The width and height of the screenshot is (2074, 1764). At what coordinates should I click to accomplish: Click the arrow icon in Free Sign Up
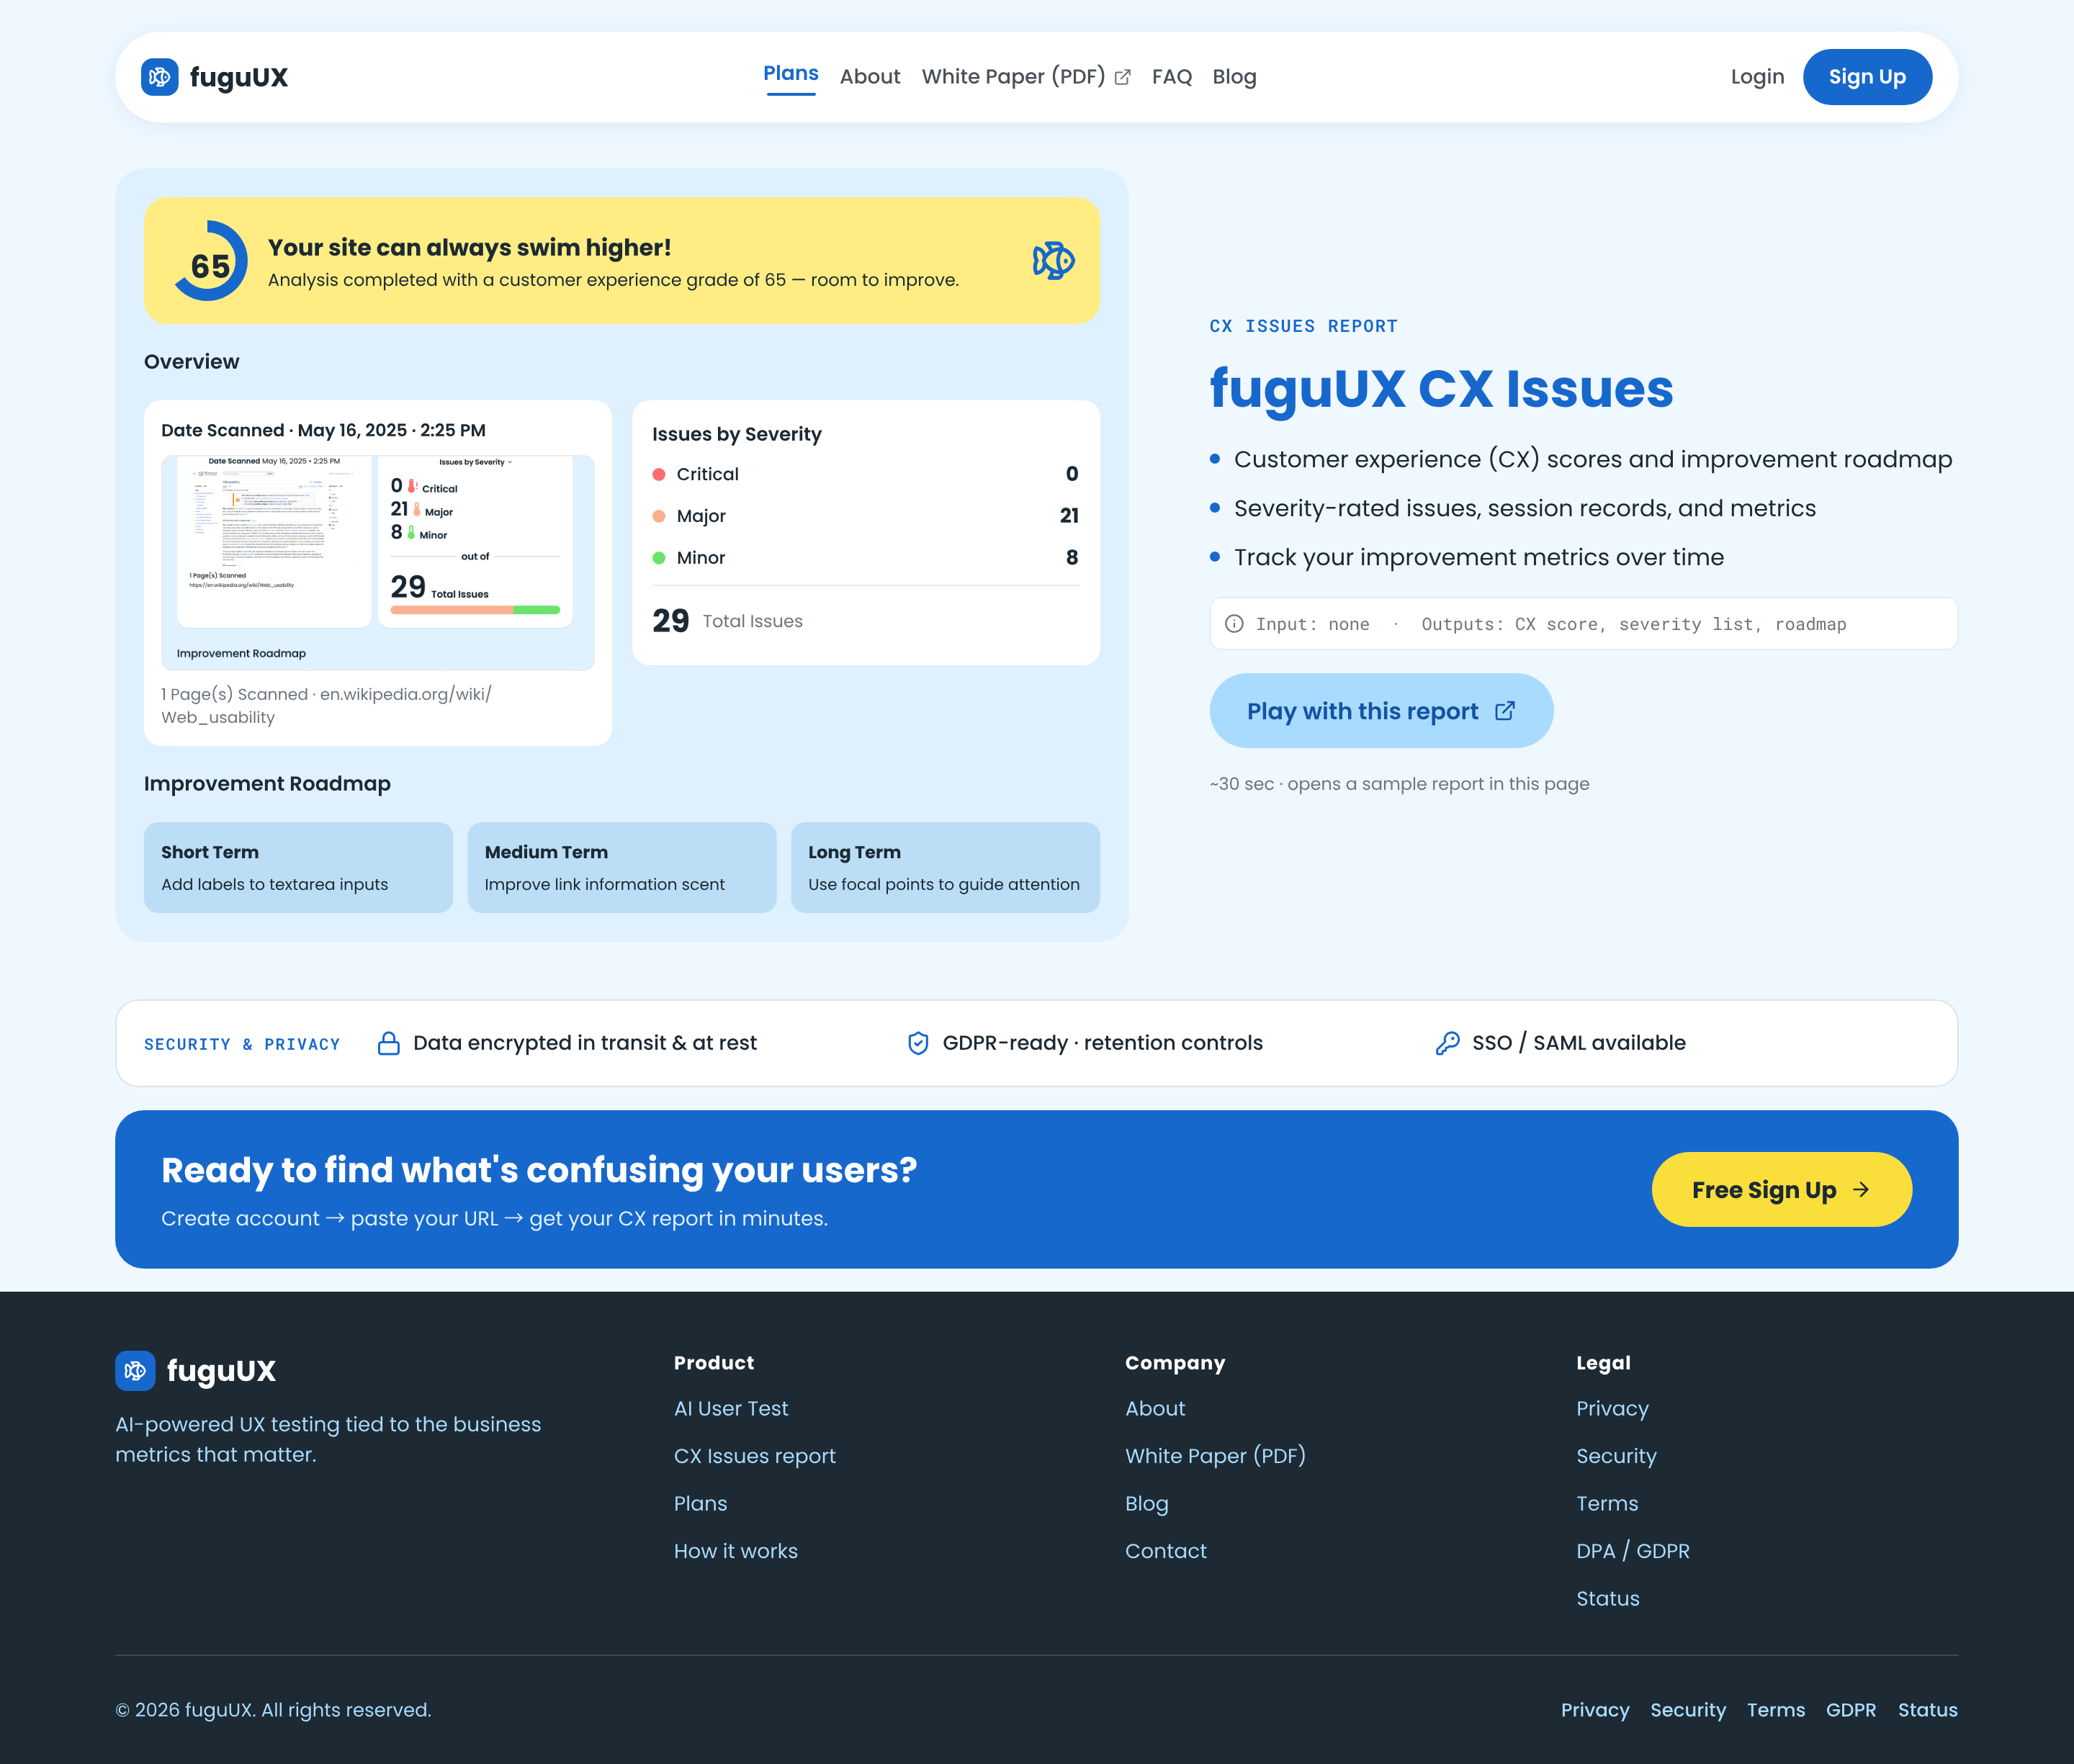point(1861,1190)
